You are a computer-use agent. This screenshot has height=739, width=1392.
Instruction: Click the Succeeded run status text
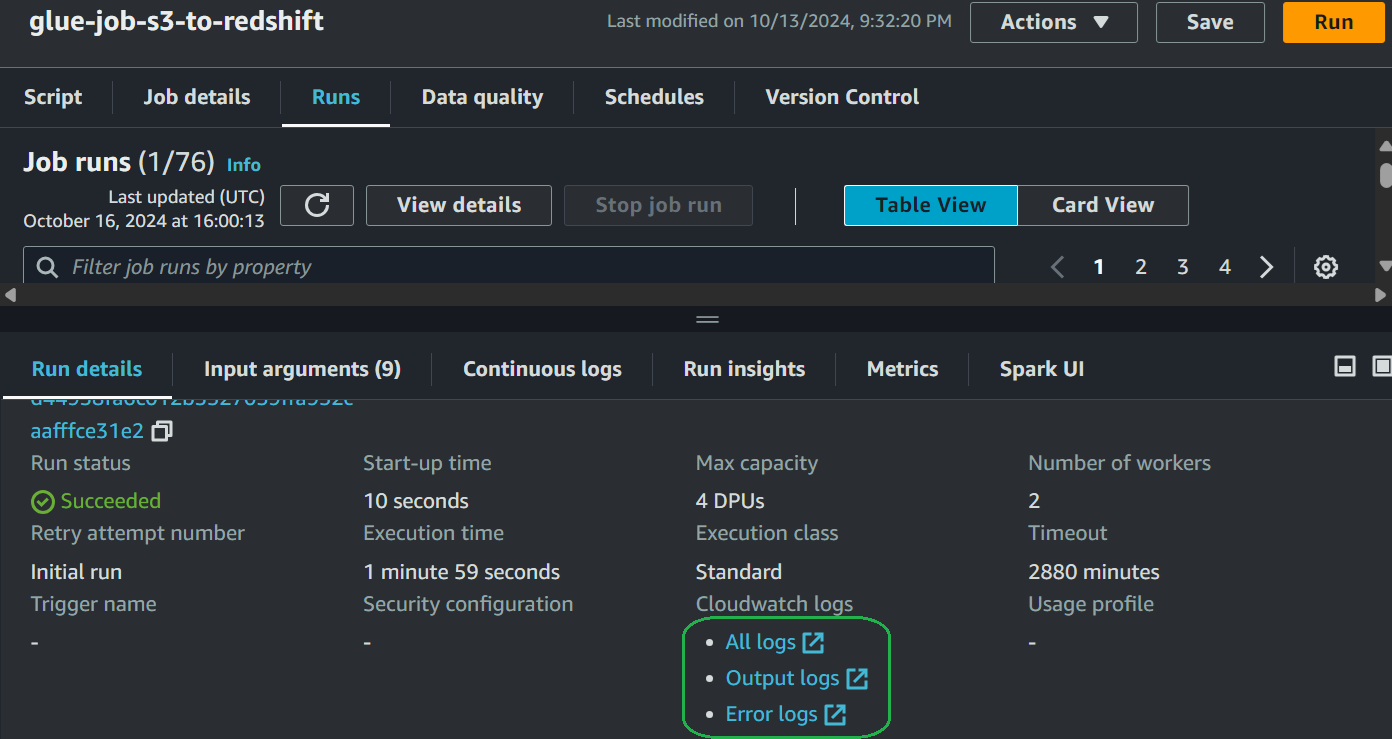pos(110,501)
